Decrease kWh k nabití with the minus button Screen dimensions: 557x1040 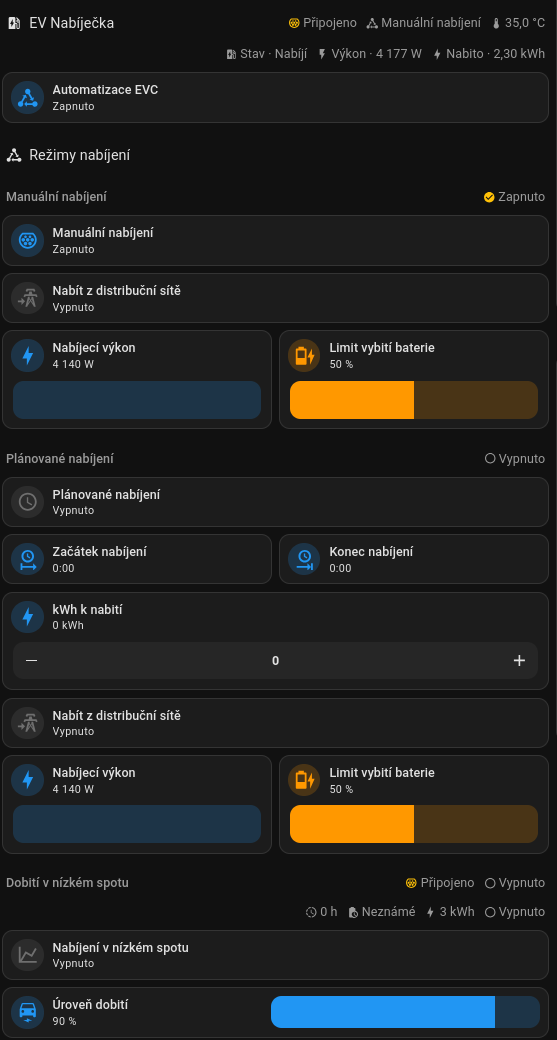pos(31,661)
